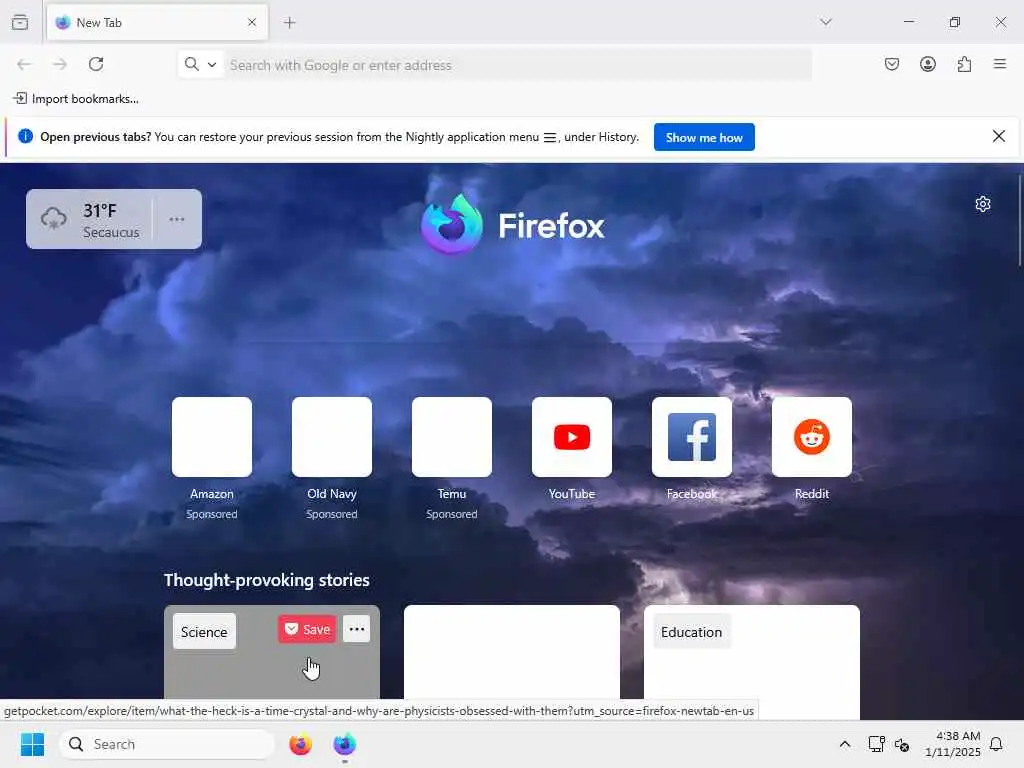Open the weather widget three-dot menu
Image resolution: width=1024 pixels, height=768 pixels.
tap(177, 219)
